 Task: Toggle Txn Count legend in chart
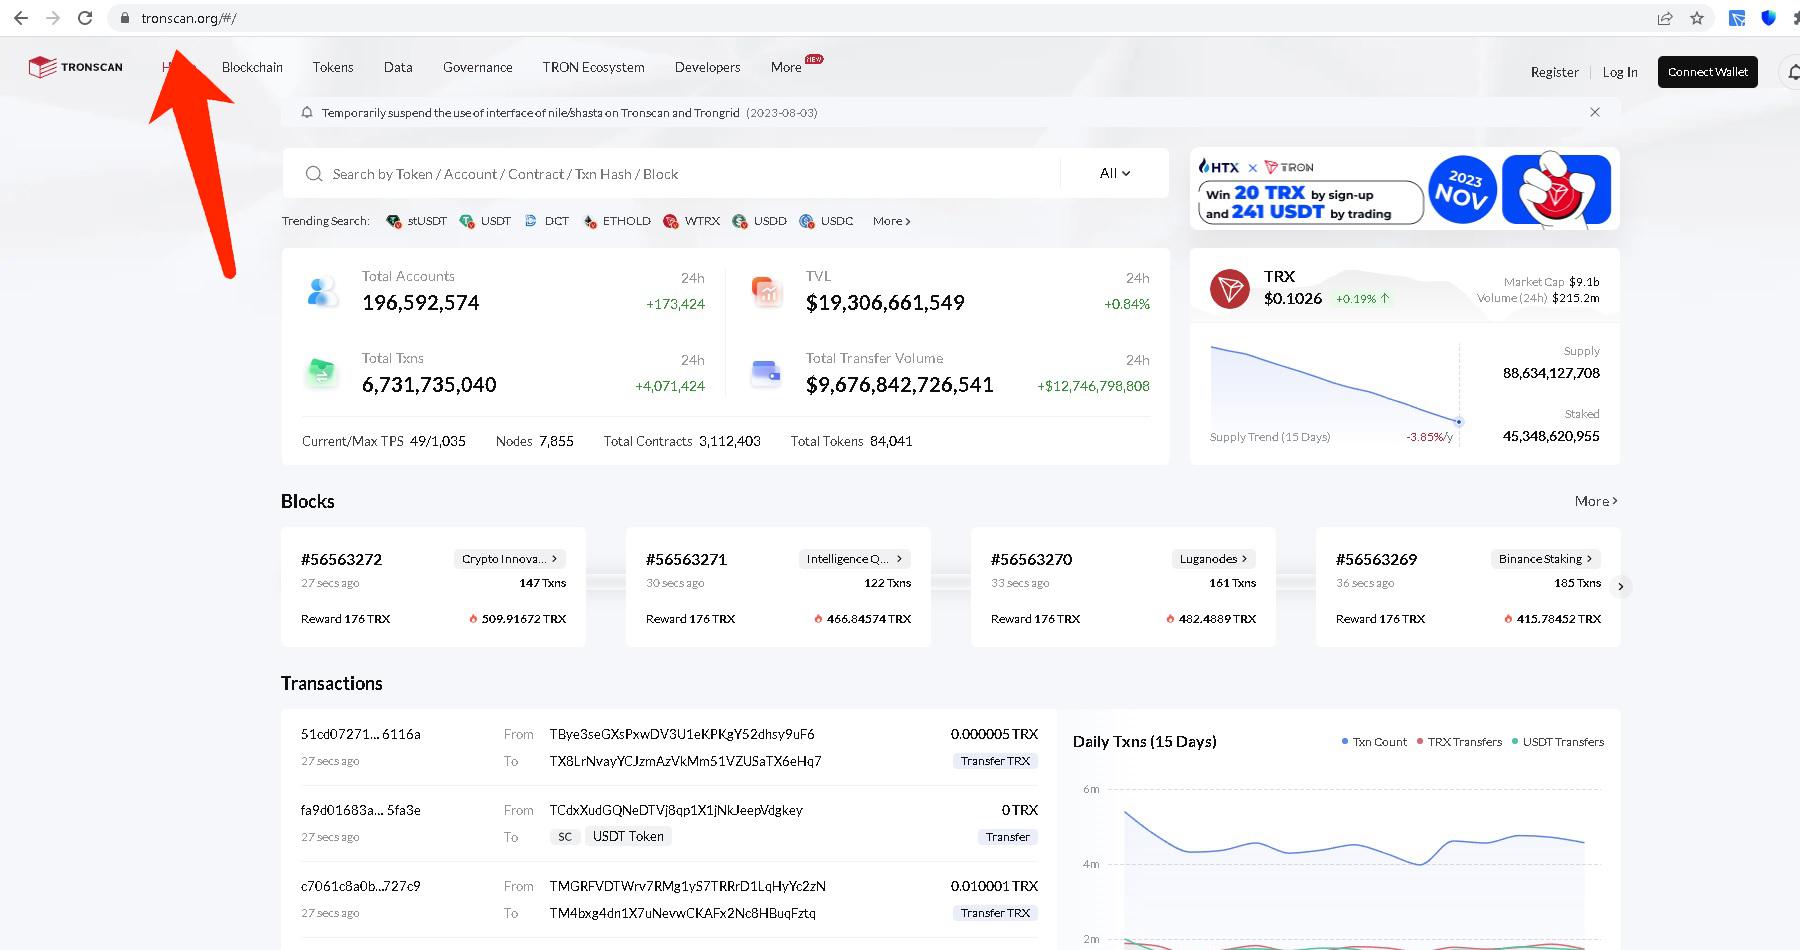click(1374, 742)
